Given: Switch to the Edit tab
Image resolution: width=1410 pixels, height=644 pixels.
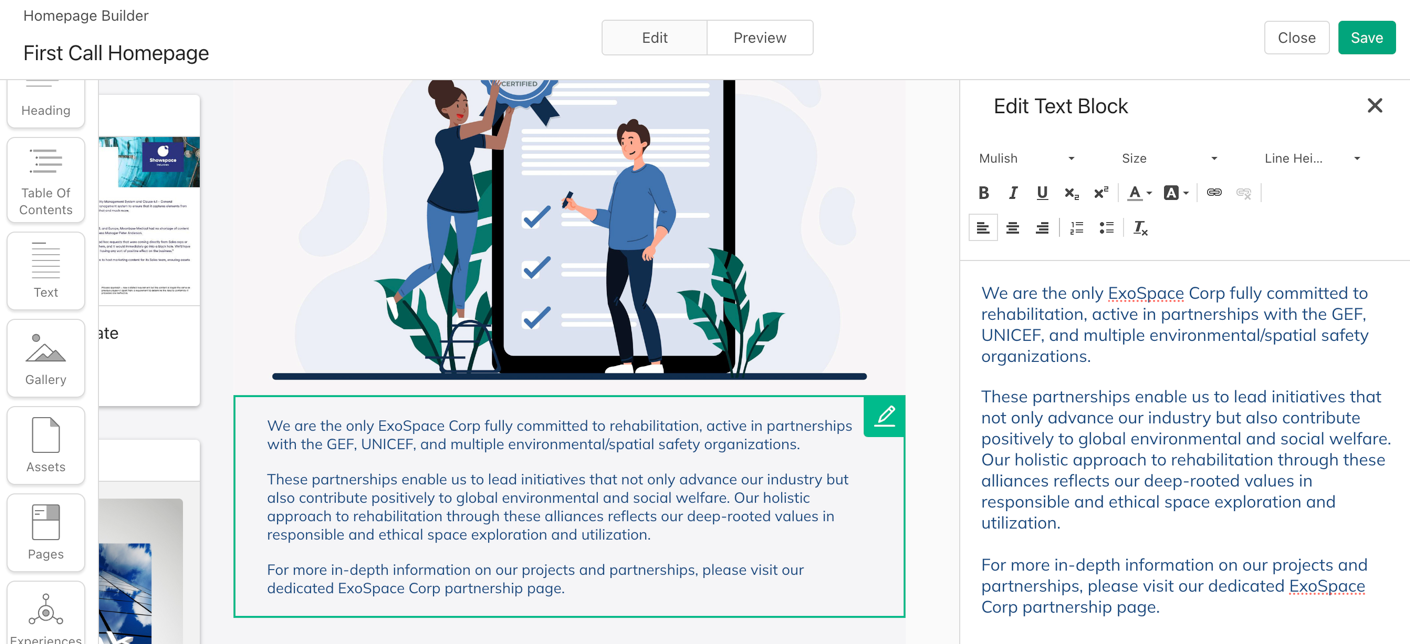Looking at the screenshot, I should click(x=655, y=38).
